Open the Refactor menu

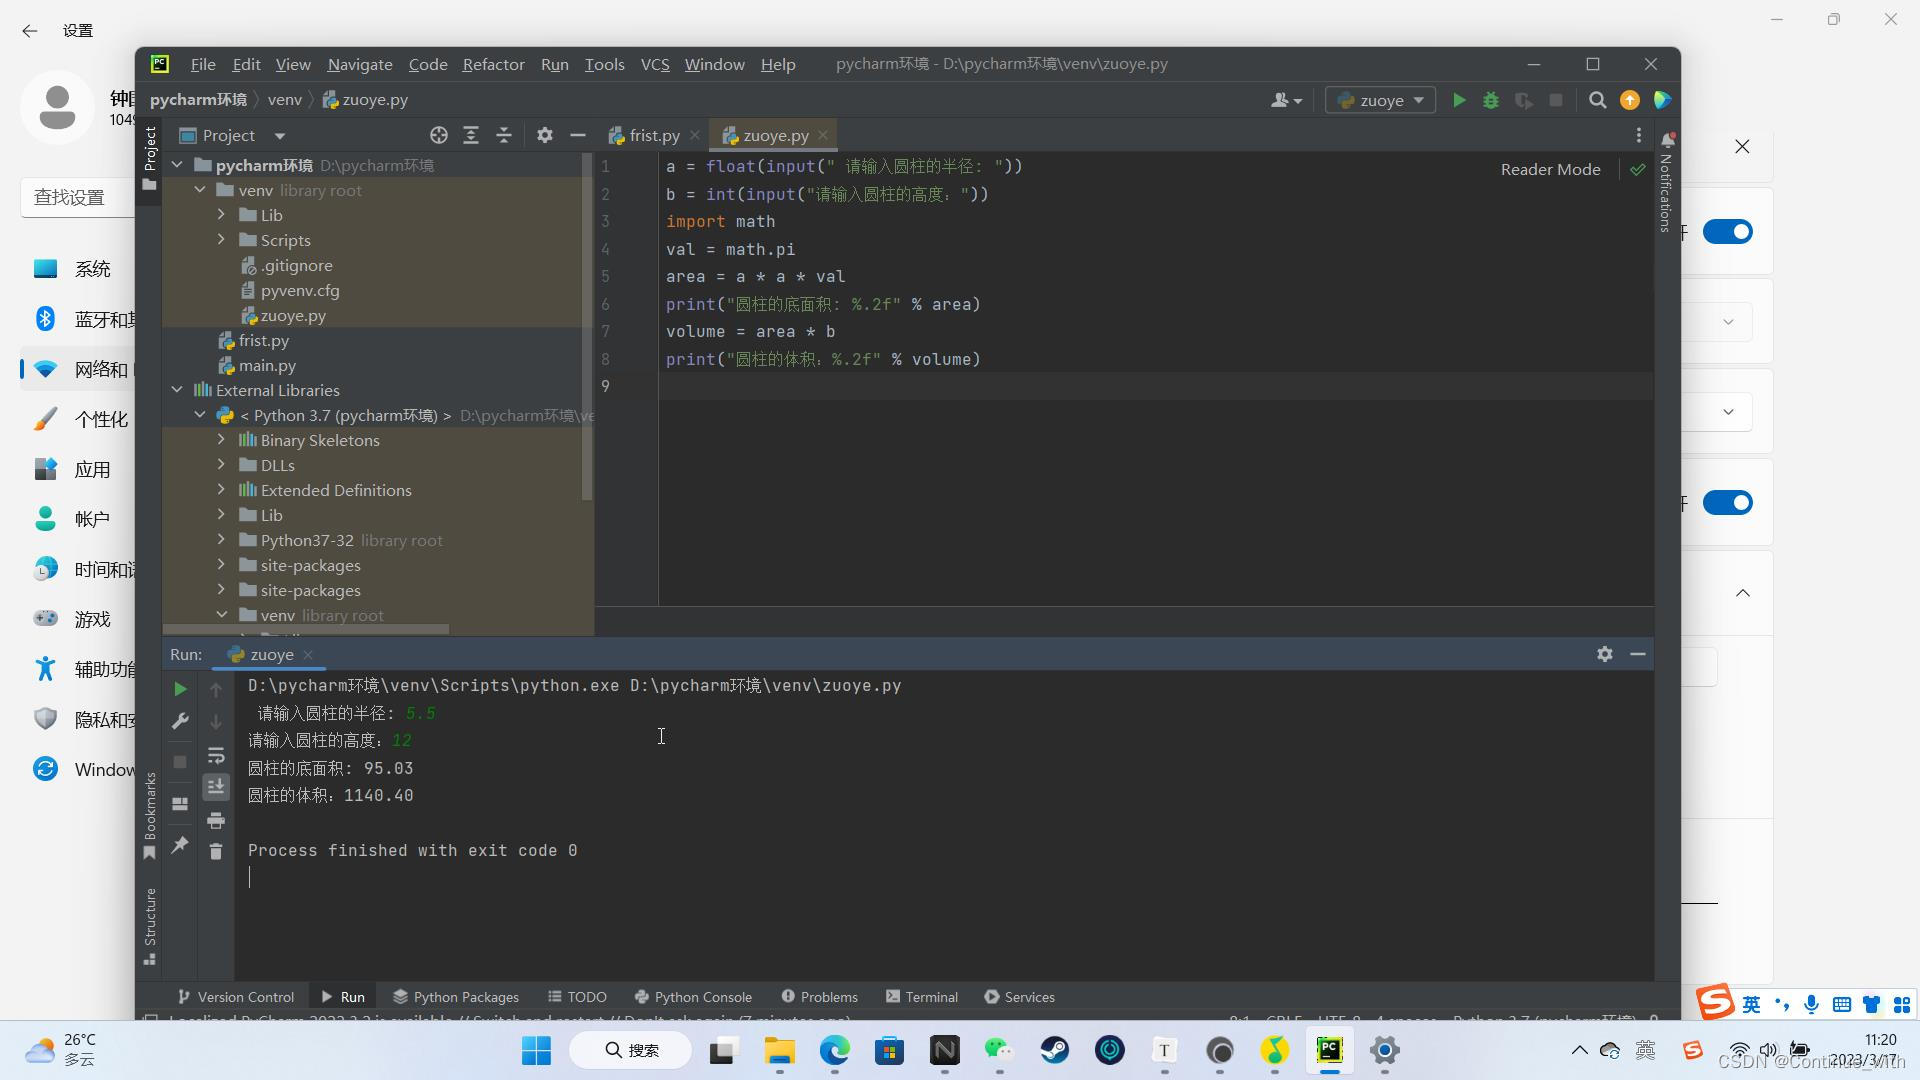click(x=493, y=64)
